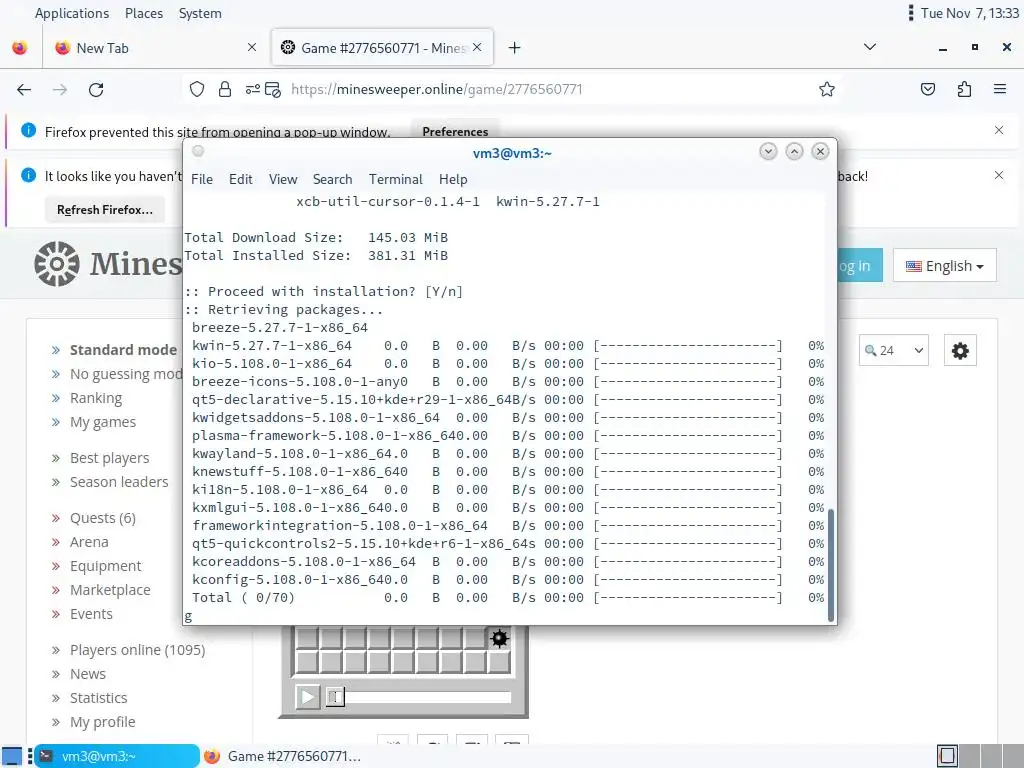Screen dimensions: 1024x768
Task: Click the browser address bar URL
Action: coord(436,89)
